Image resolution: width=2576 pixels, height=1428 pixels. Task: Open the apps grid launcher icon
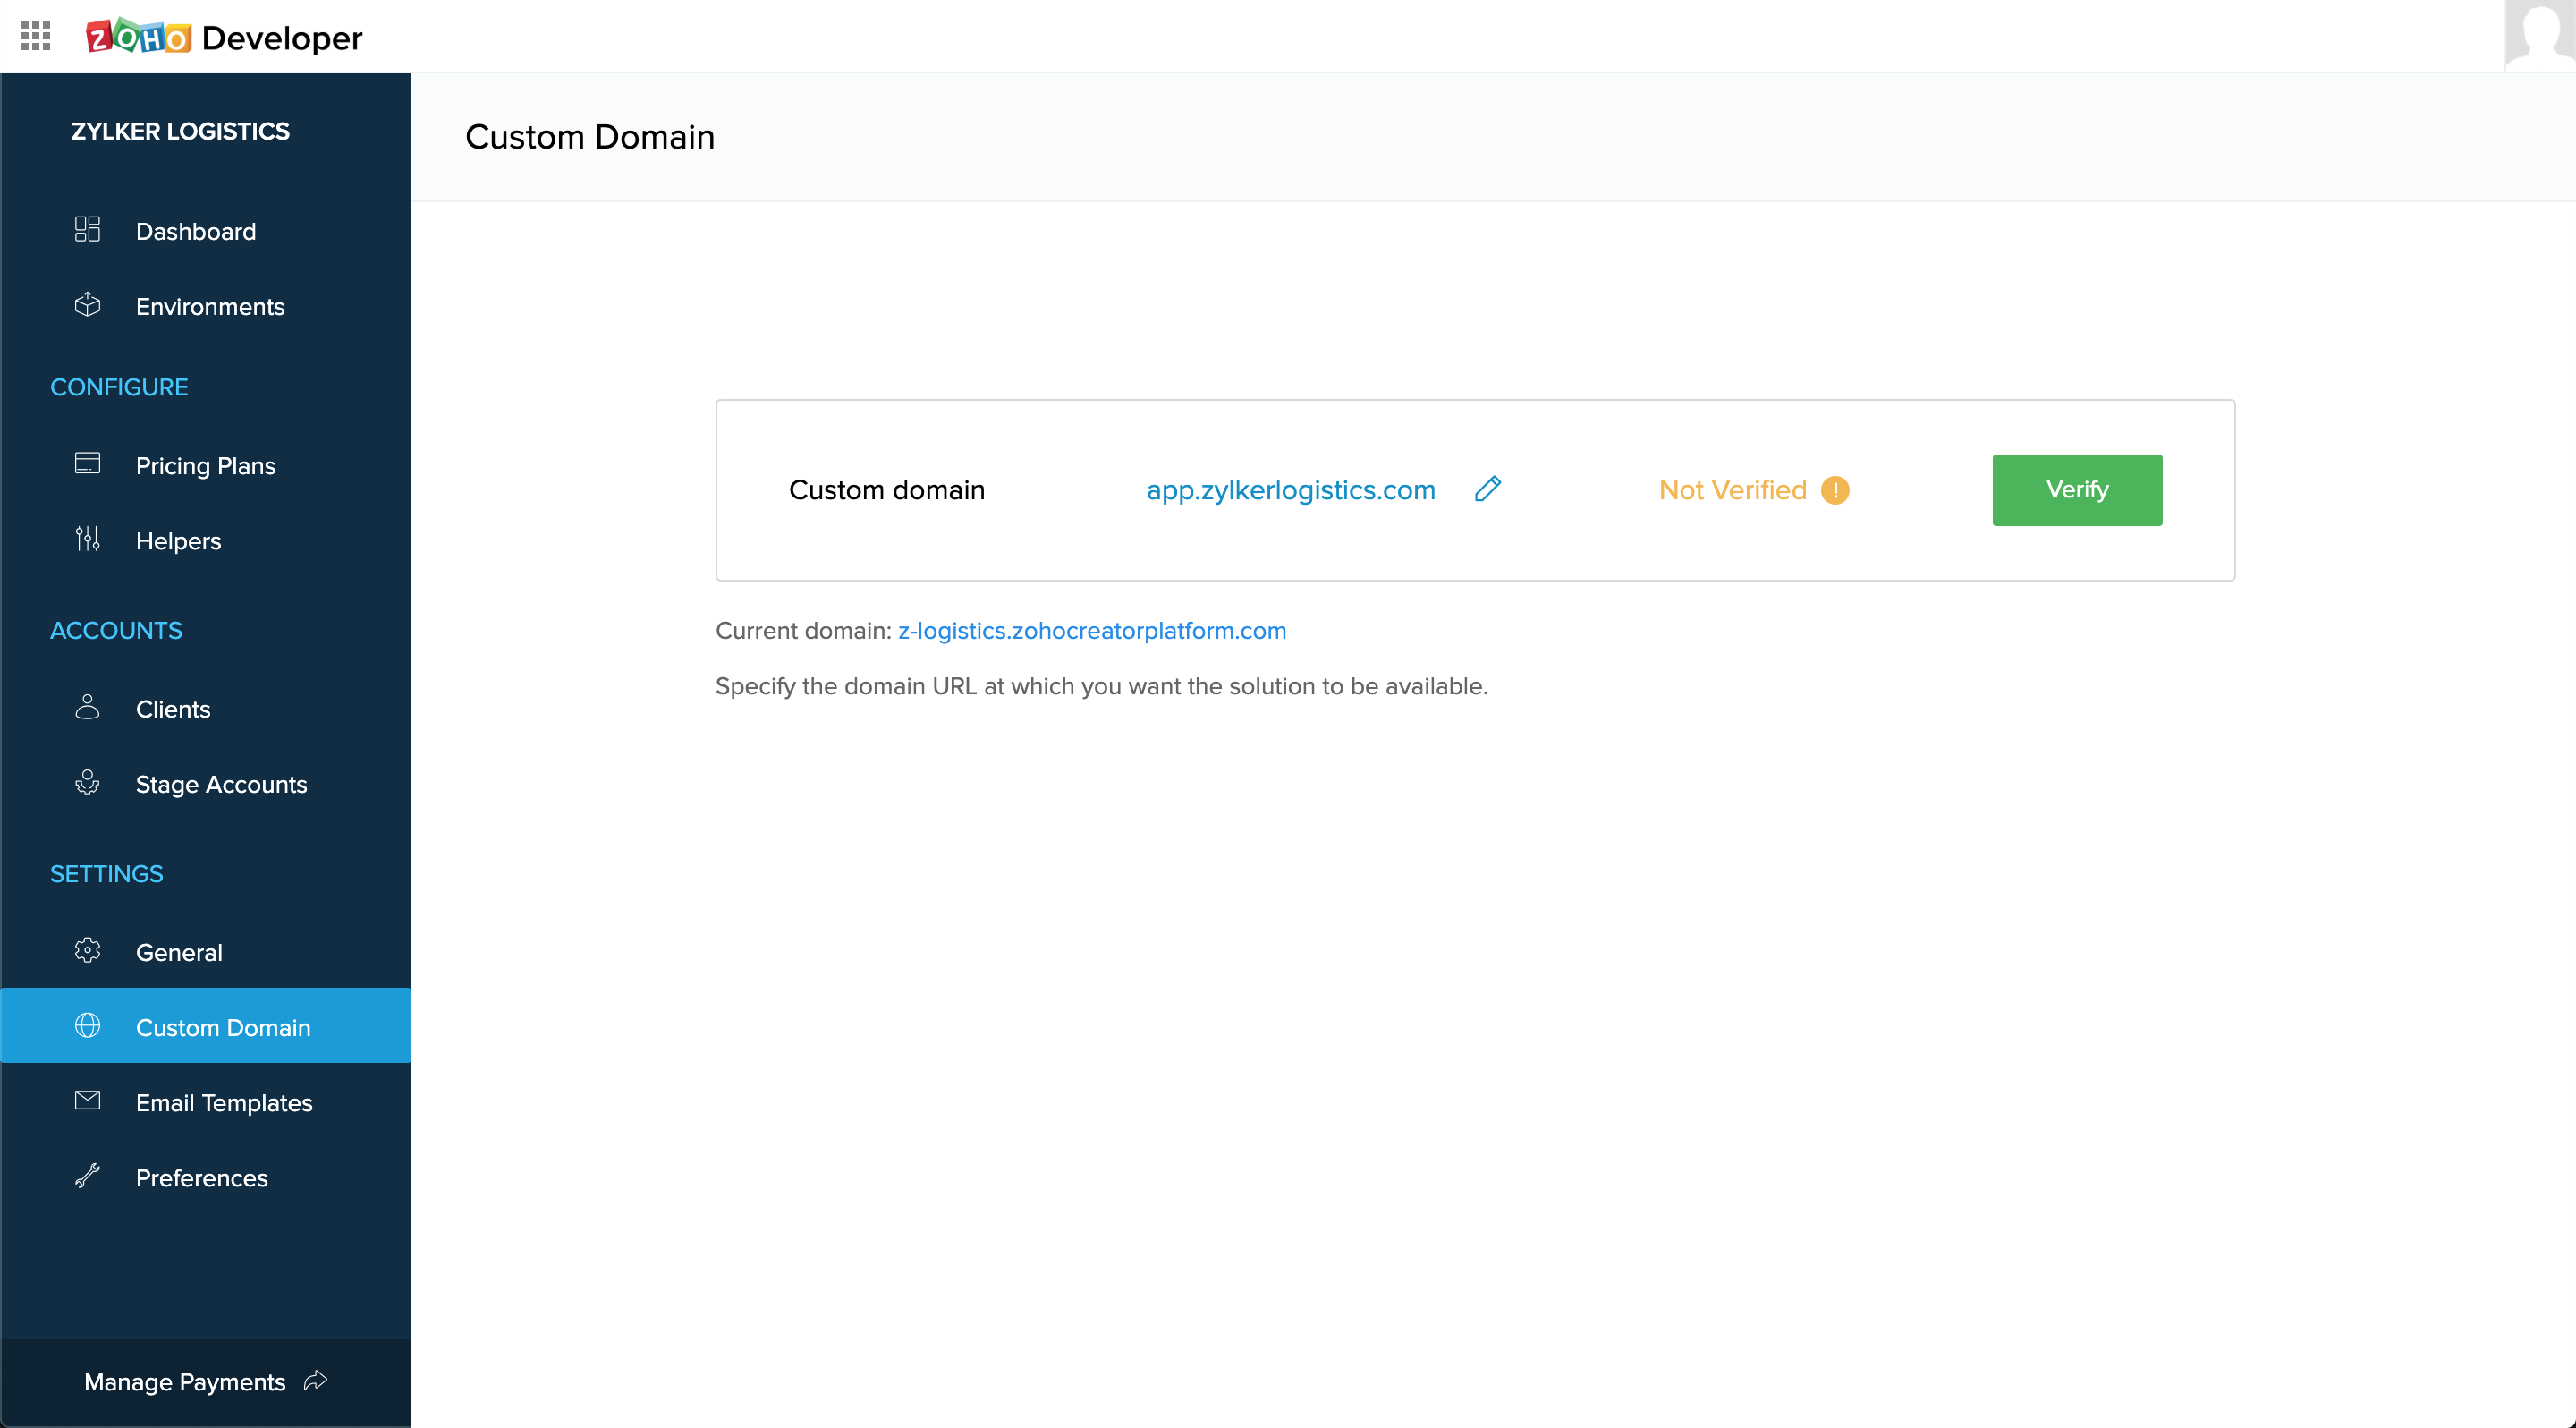point(35,36)
